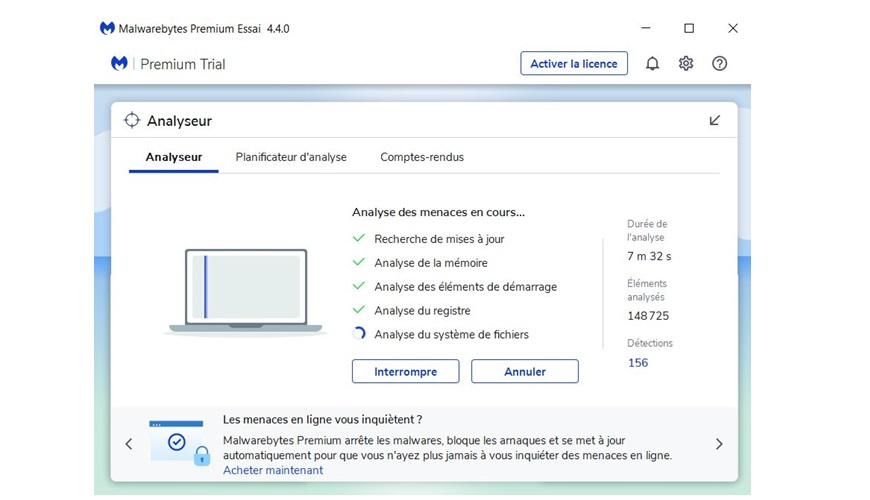The image size is (870, 500).
Task: Click Analyse des éléments de démarrage text
Action: coord(466,287)
